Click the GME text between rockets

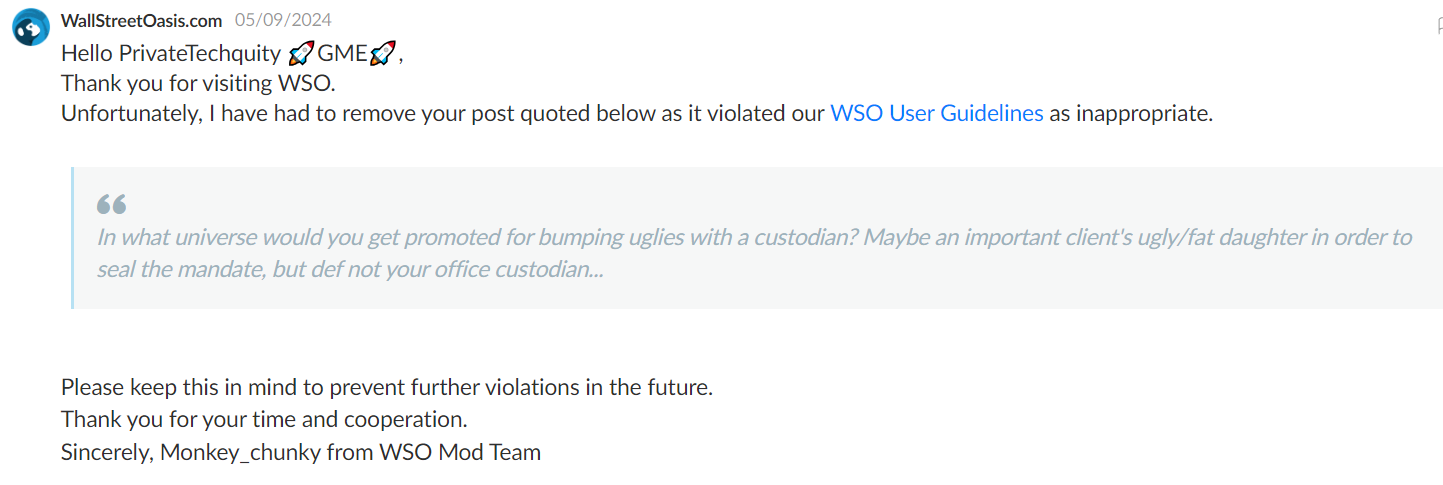[x=342, y=54]
